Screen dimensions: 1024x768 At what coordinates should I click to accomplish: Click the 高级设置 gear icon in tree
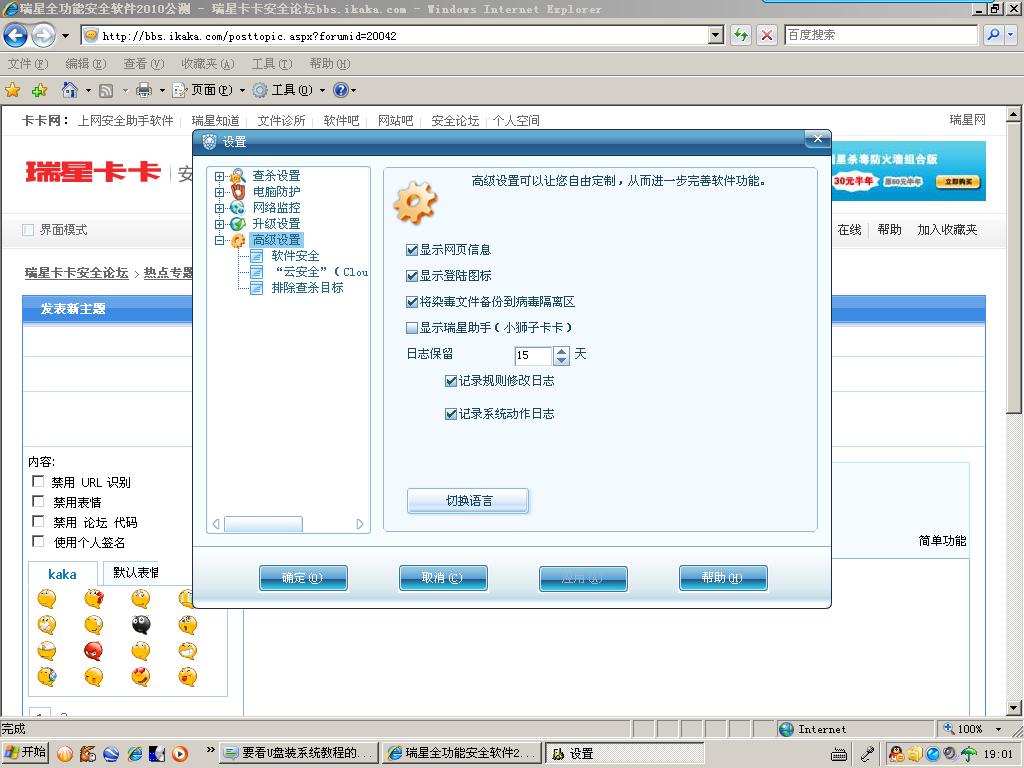(238, 240)
